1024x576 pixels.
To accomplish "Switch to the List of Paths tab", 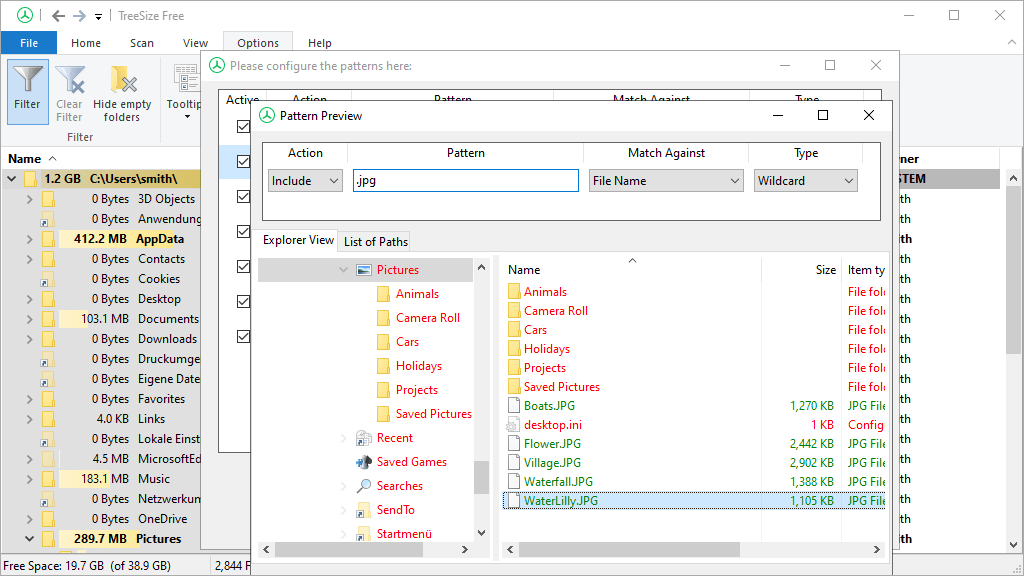I will [x=374, y=241].
